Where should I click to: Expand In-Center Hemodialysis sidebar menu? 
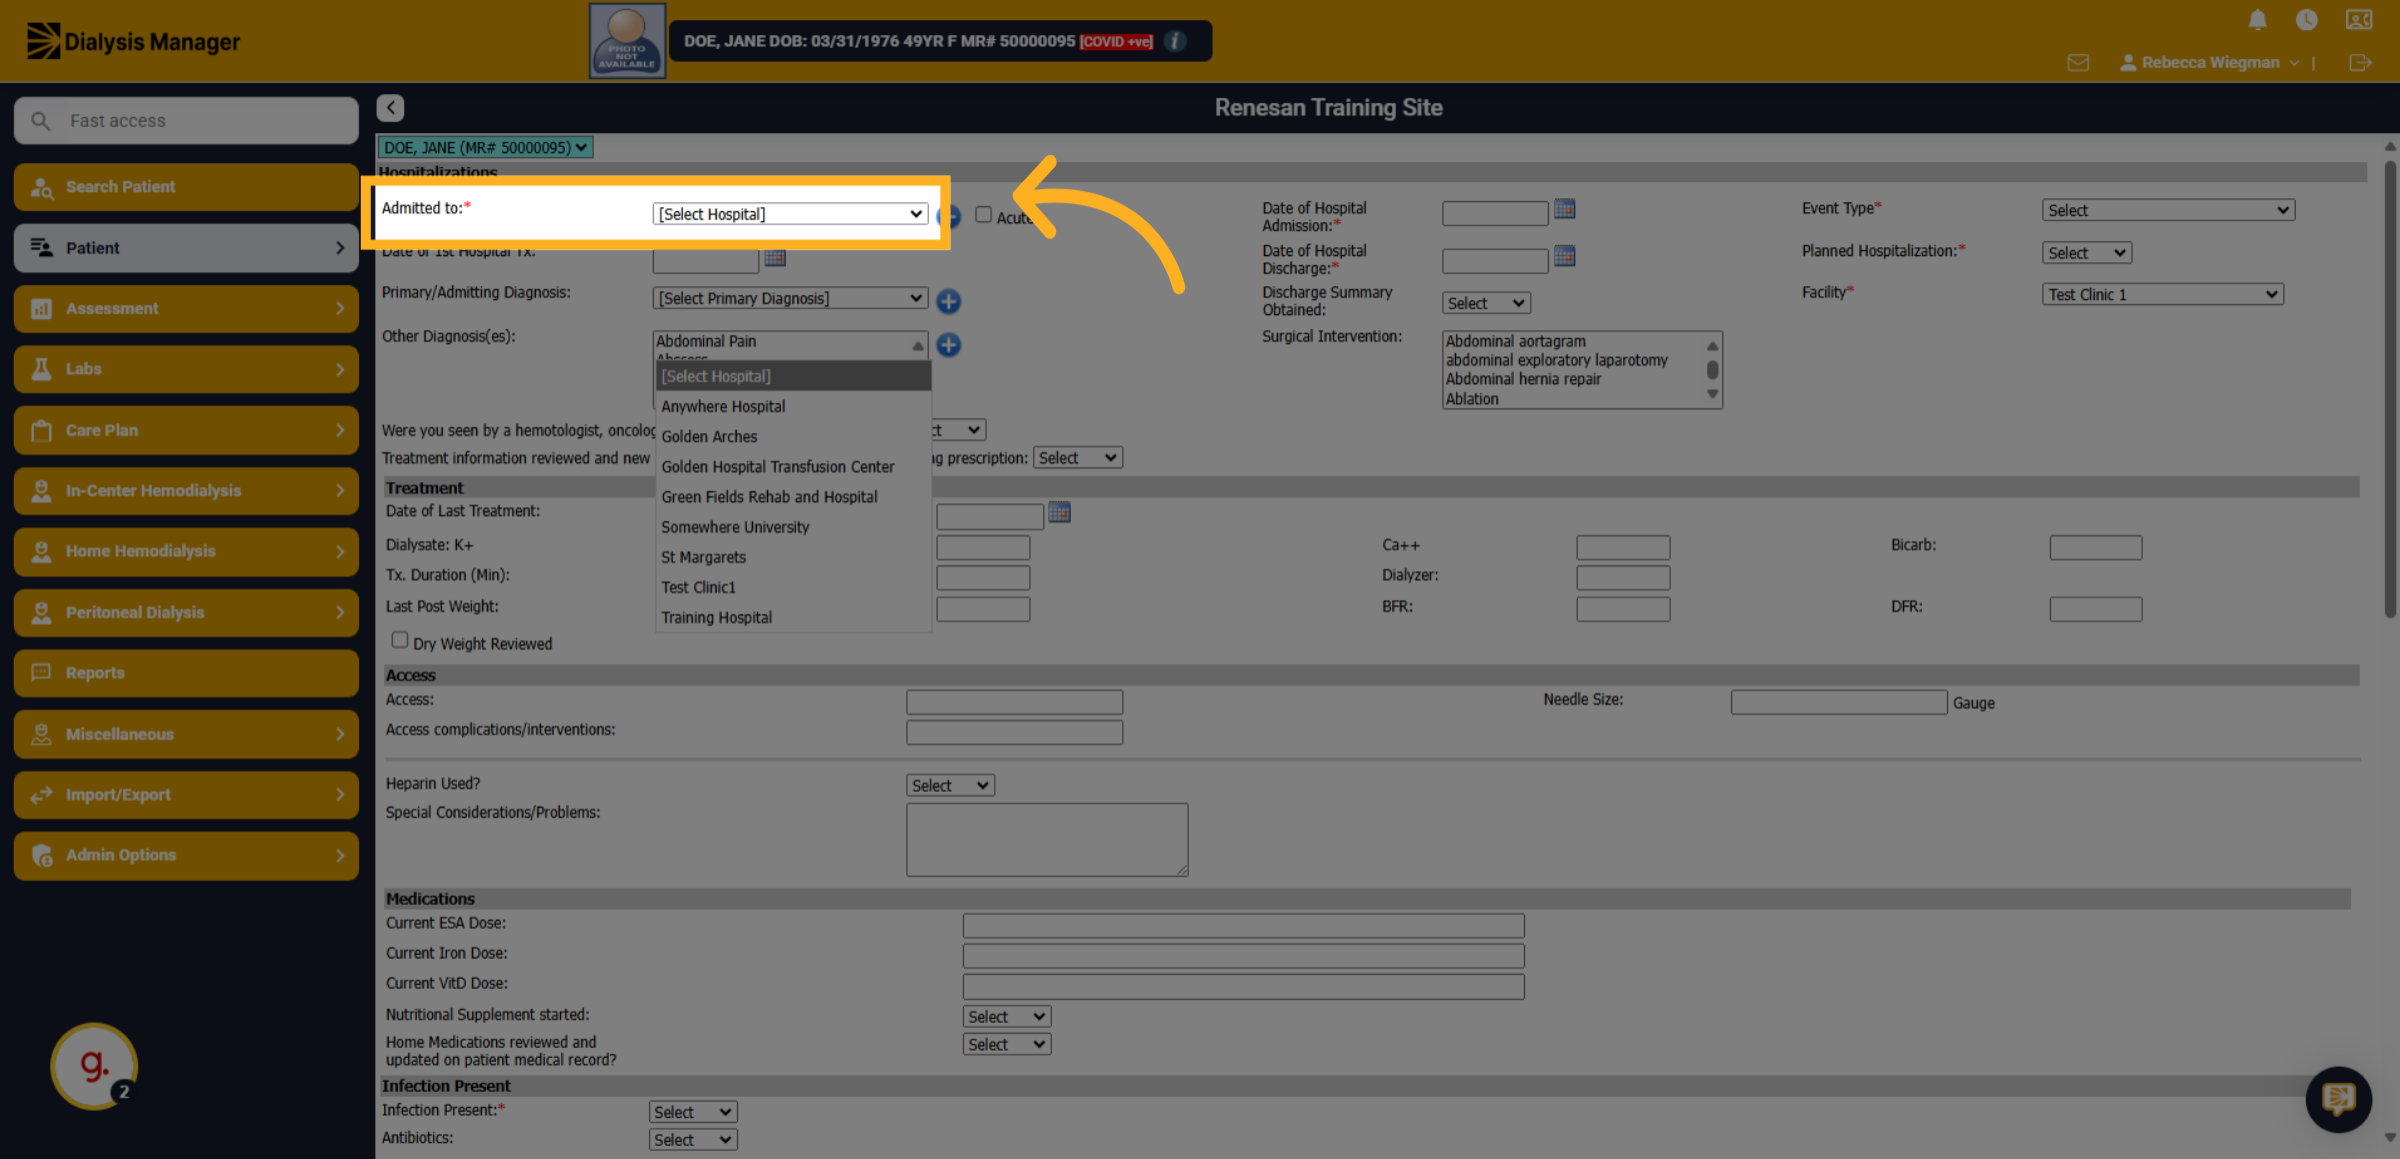coord(186,491)
